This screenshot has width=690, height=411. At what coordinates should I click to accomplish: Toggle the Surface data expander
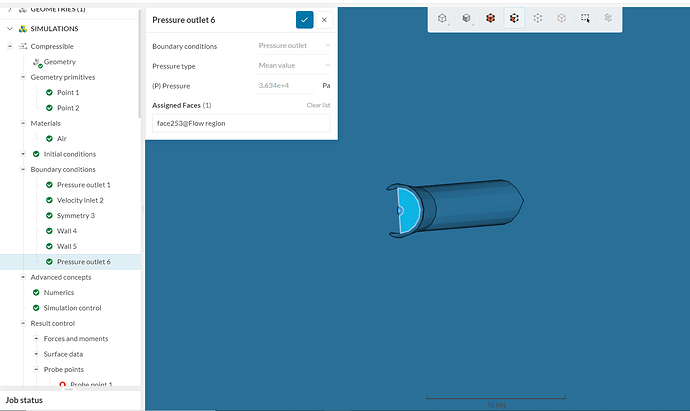[x=36, y=354]
